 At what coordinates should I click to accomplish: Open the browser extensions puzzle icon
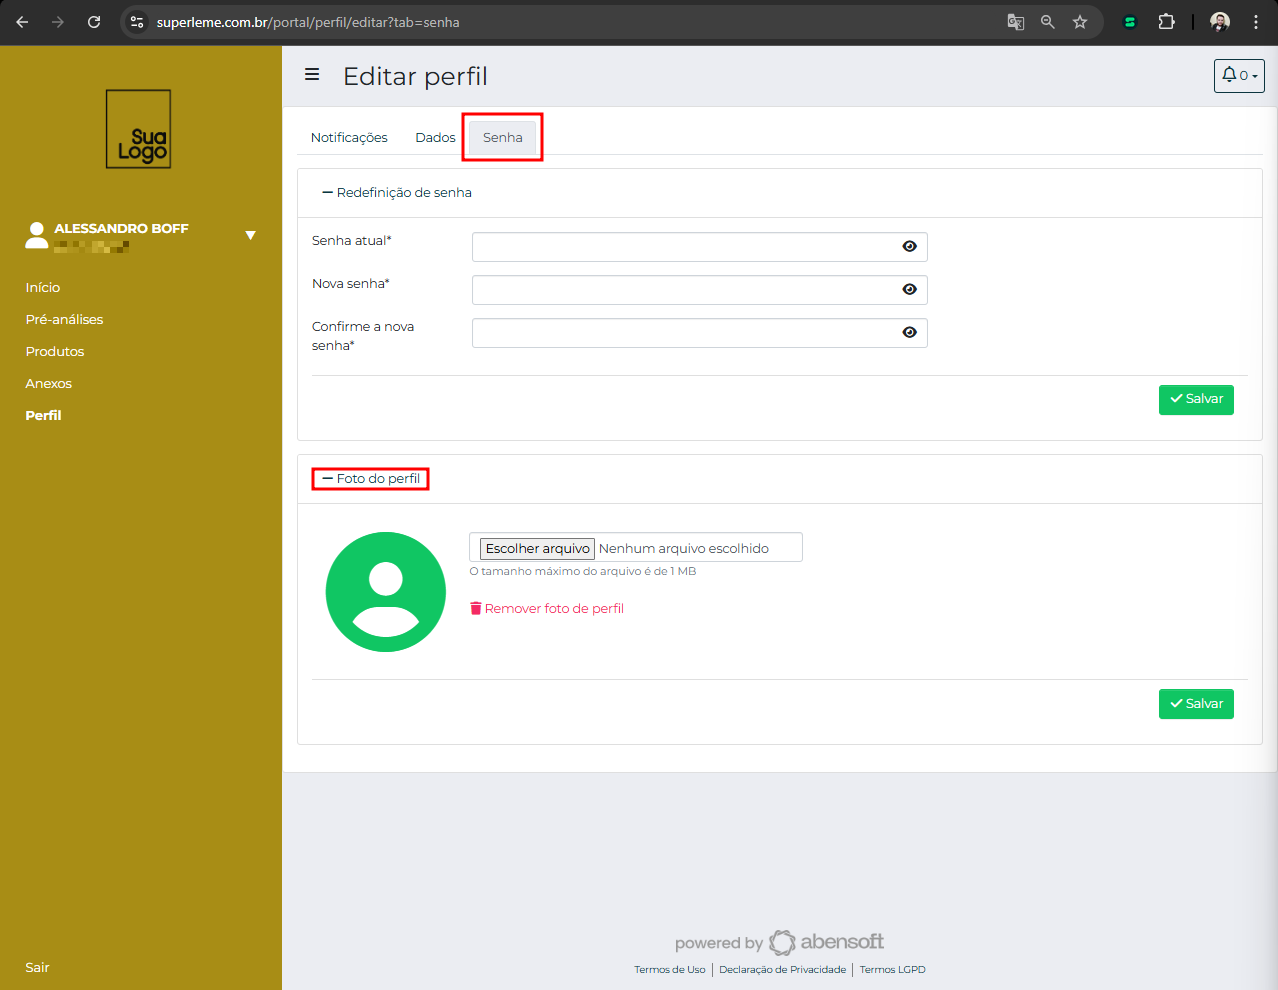(1166, 22)
